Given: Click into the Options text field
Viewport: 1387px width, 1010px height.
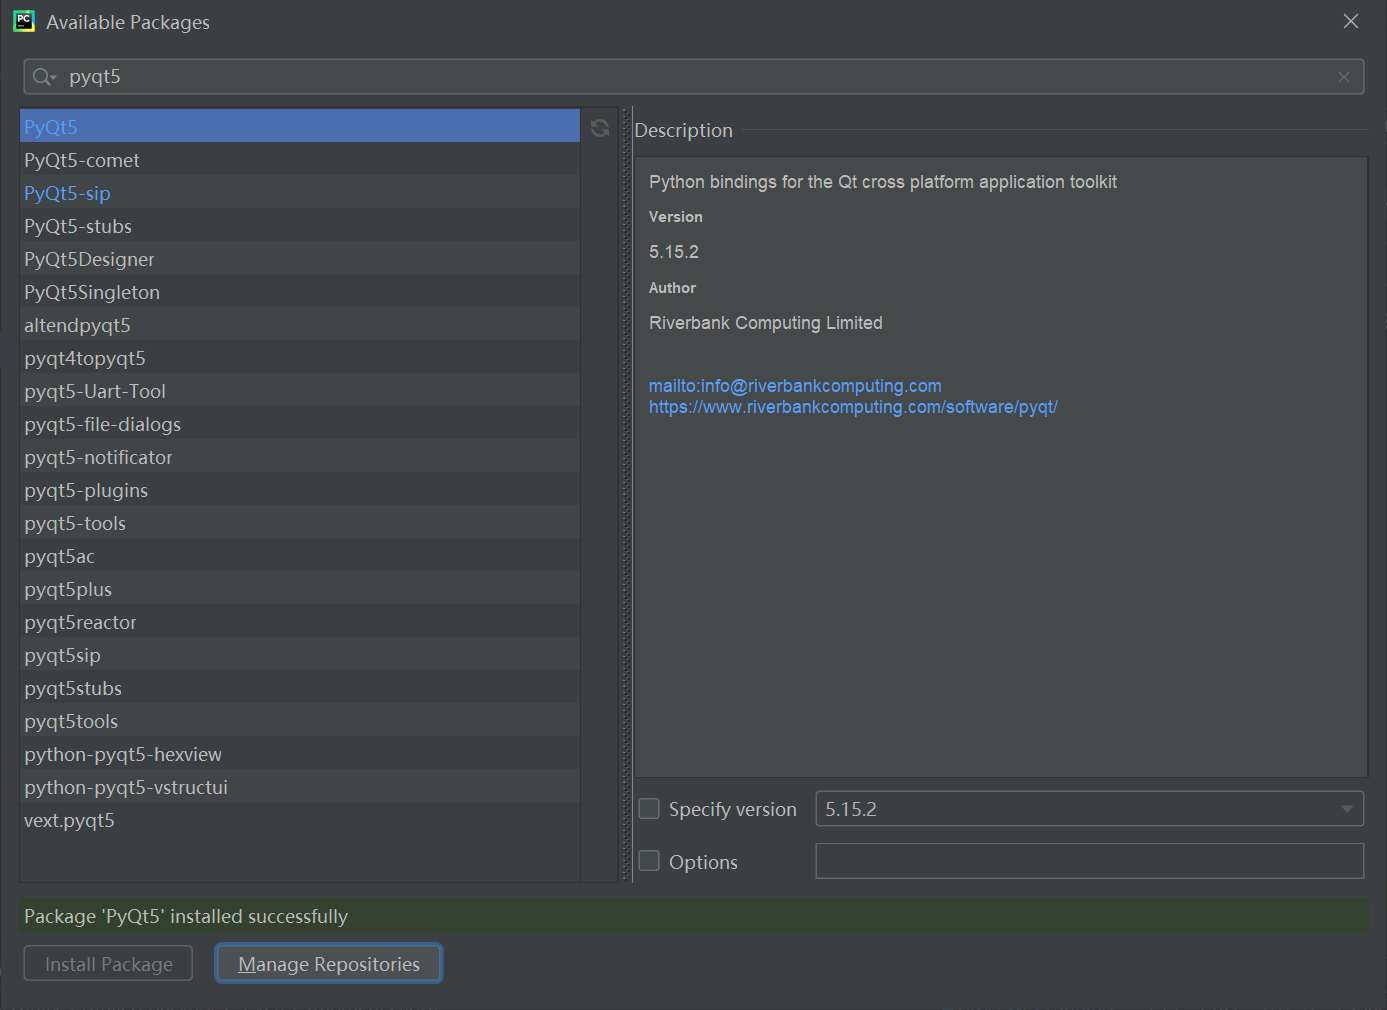Looking at the screenshot, I should 1090,860.
